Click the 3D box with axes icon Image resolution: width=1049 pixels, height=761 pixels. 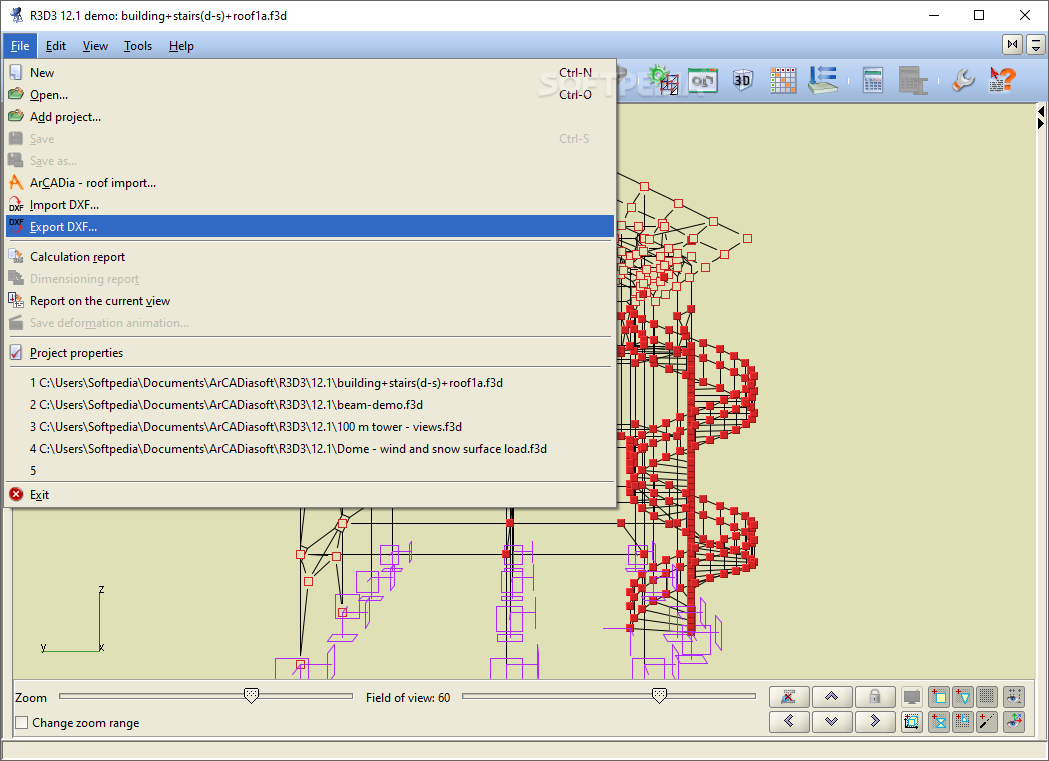click(911, 722)
